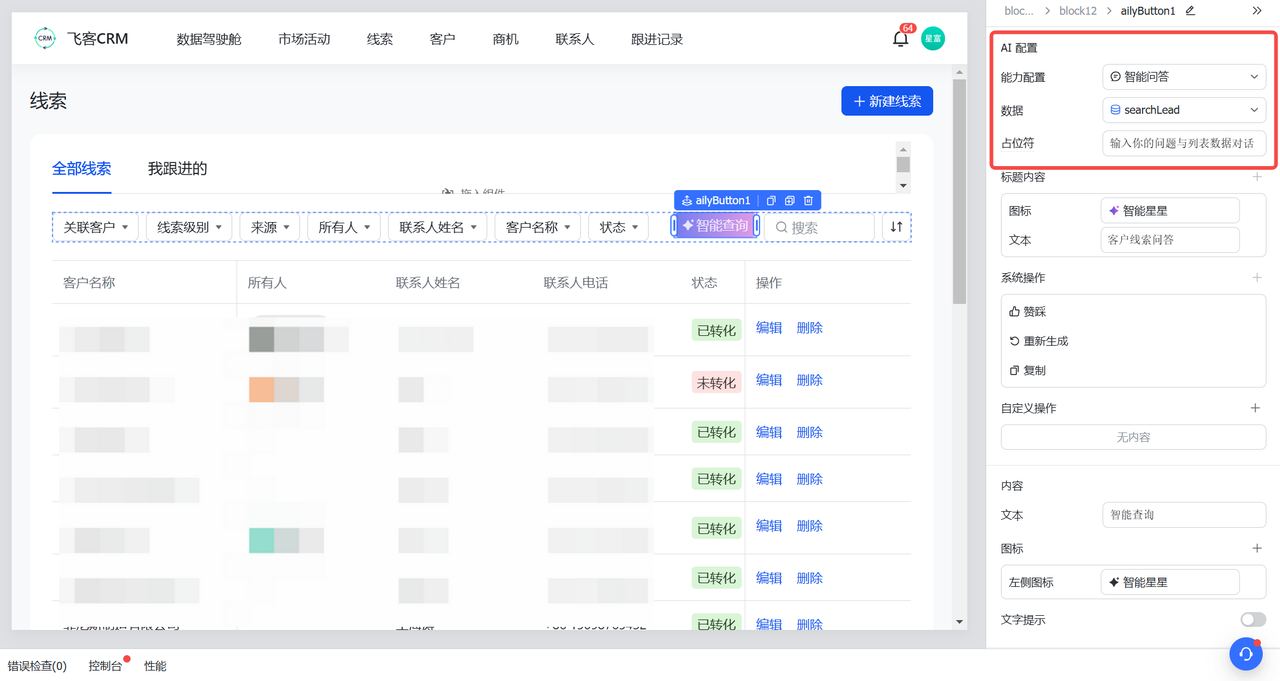Expand the 状态 filter dropdown
1280x681 pixels.
tap(618, 227)
